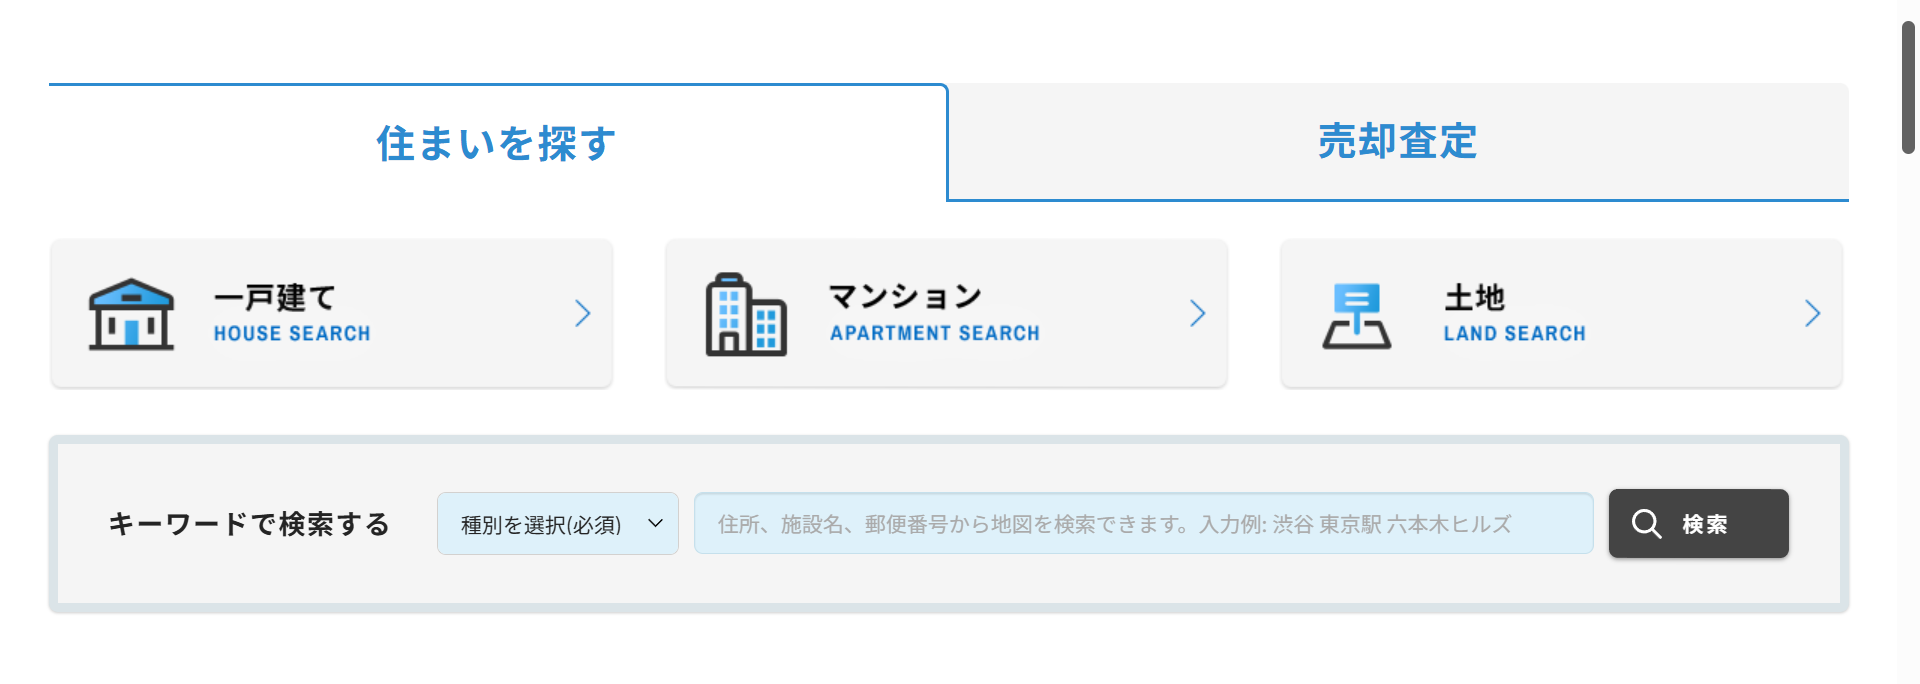Select the マンション heading text
1920x684 pixels.
pos(906,296)
